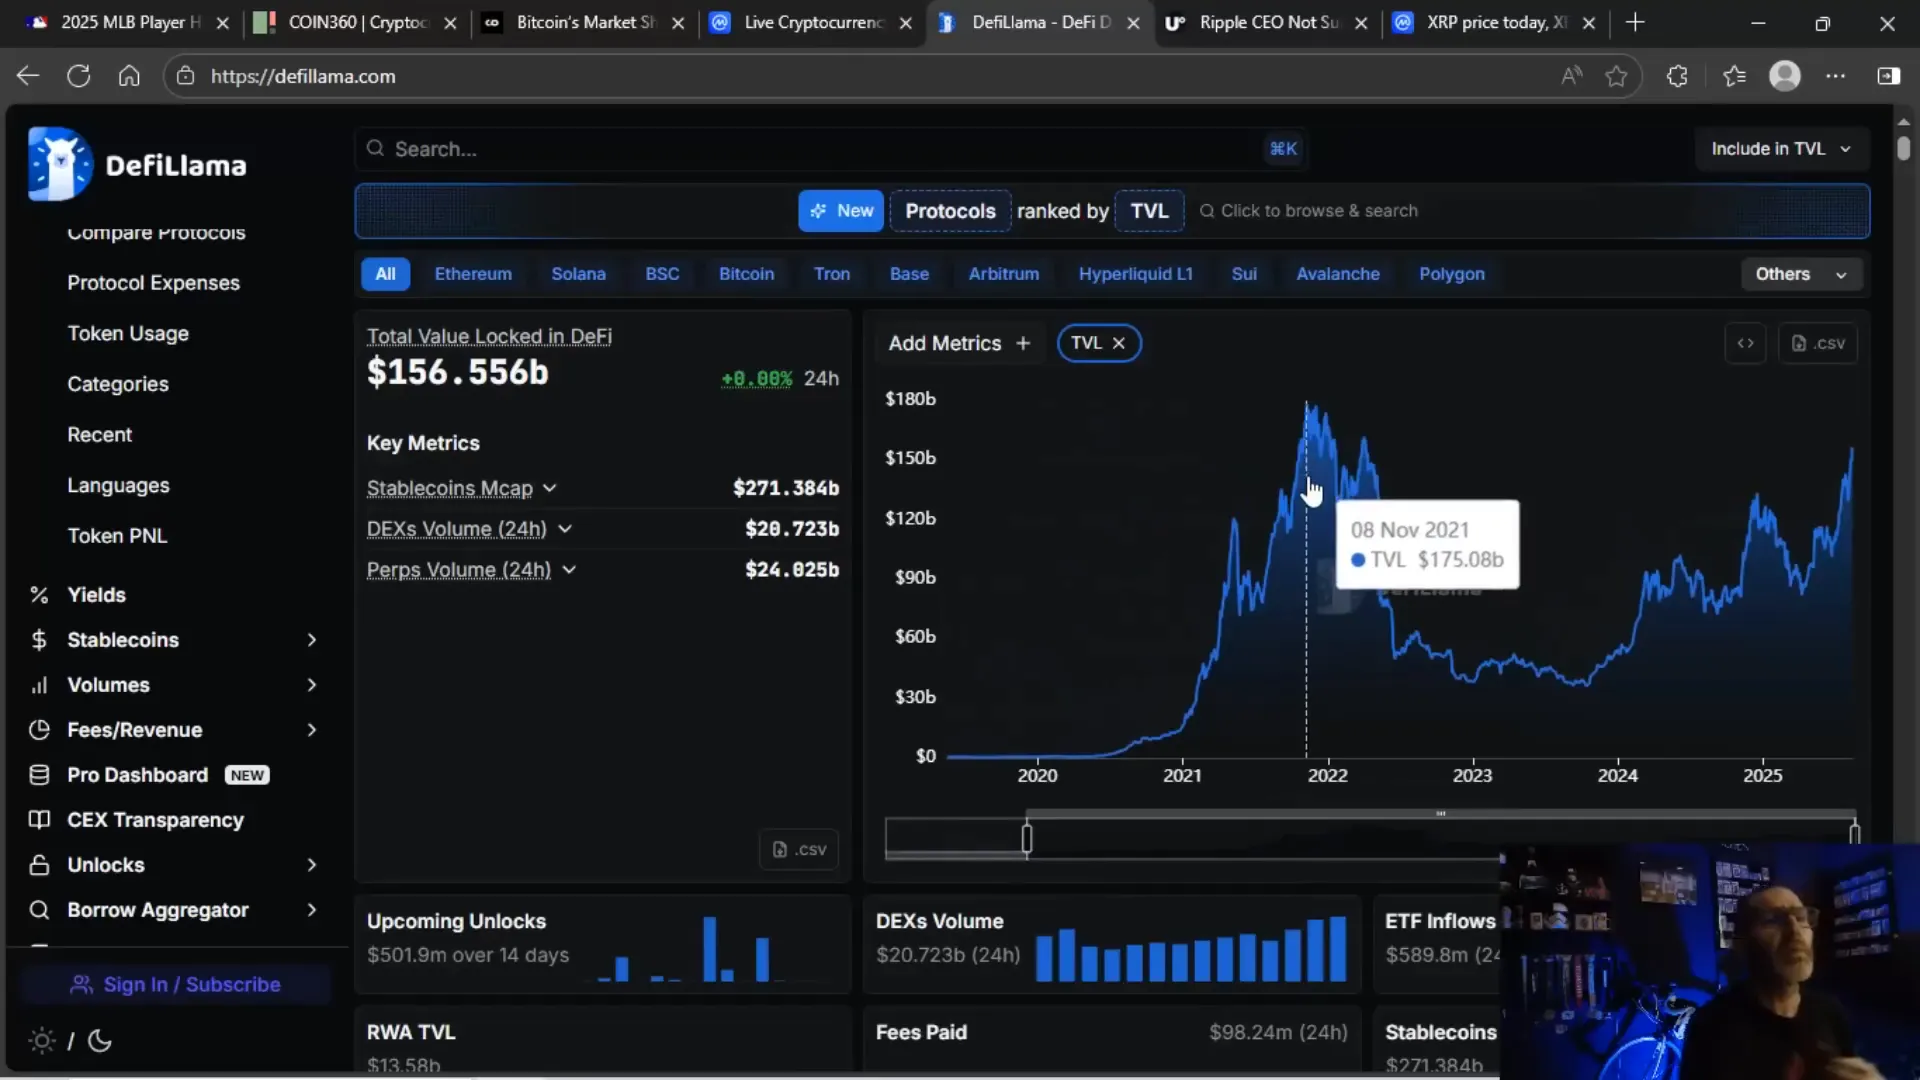Click the Protocols selector button

click(950, 211)
